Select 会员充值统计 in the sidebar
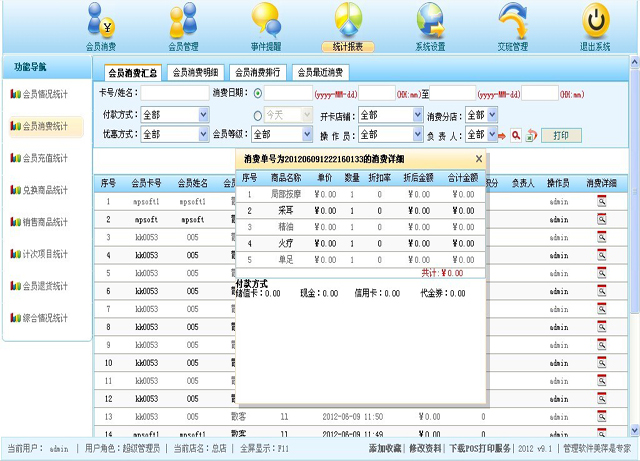The image size is (640, 461). pyautogui.click(x=45, y=158)
